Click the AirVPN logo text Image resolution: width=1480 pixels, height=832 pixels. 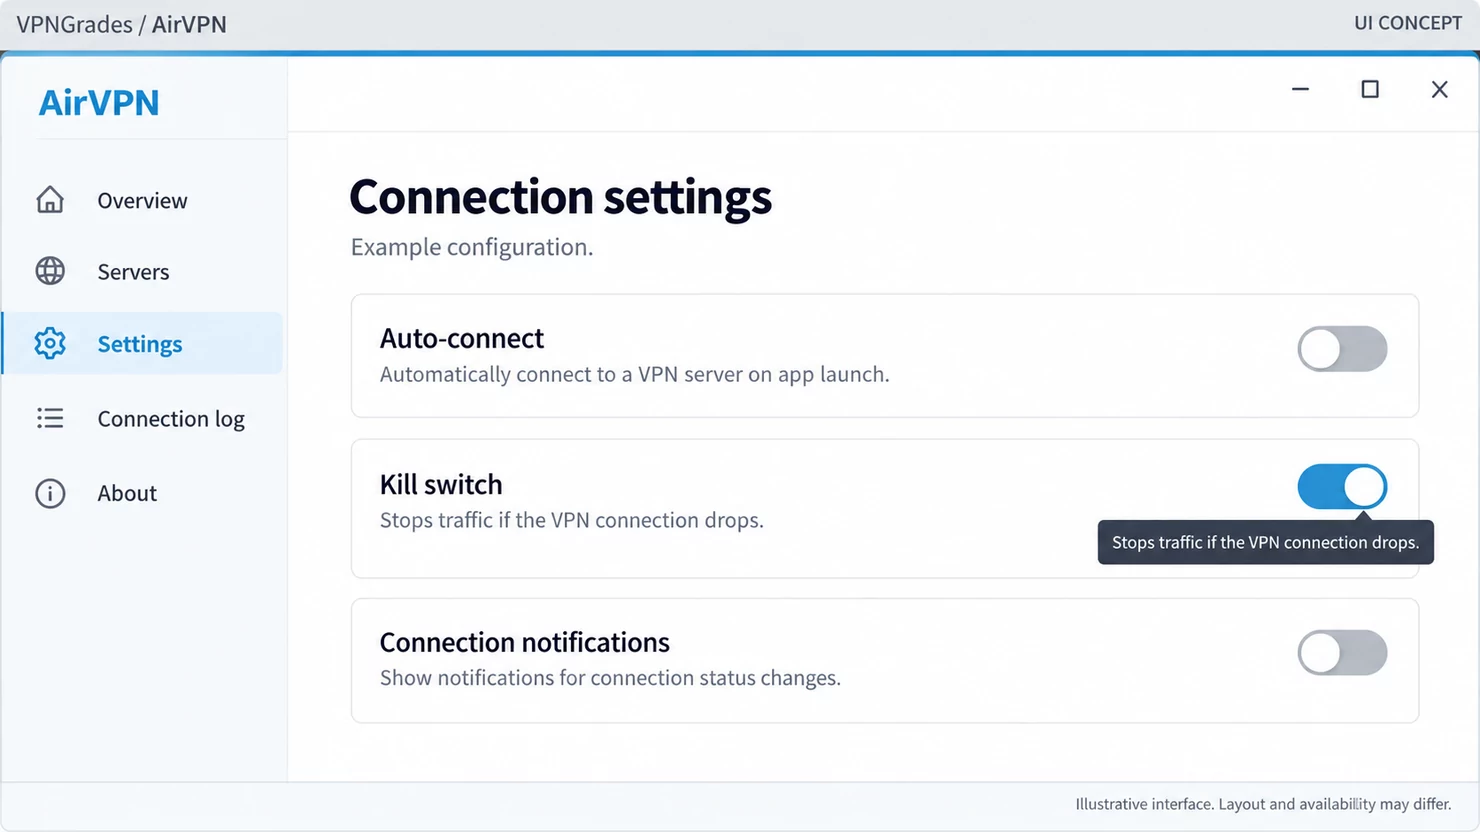tap(99, 102)
